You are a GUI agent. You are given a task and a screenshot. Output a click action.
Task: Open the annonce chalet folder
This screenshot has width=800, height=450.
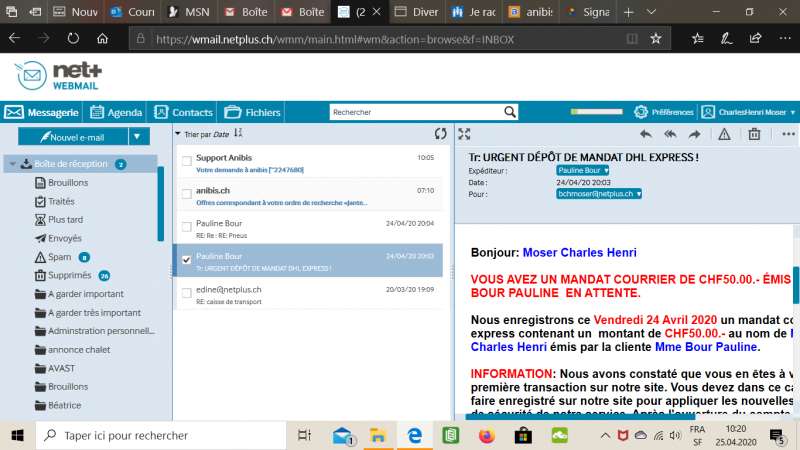pyautogui.click(x=72, y=349)
